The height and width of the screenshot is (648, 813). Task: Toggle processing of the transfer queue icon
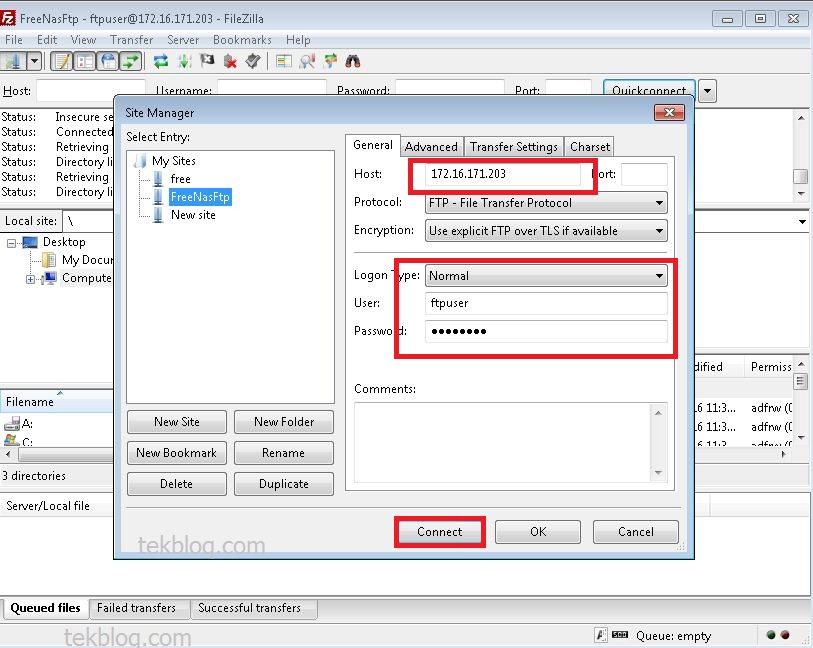click(185, 61)
